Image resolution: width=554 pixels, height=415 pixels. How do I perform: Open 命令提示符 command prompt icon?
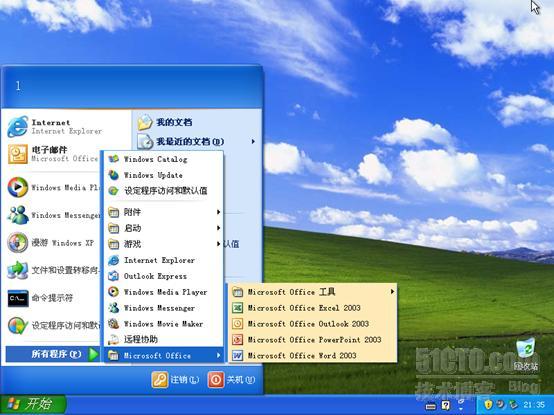coord(18,298)
